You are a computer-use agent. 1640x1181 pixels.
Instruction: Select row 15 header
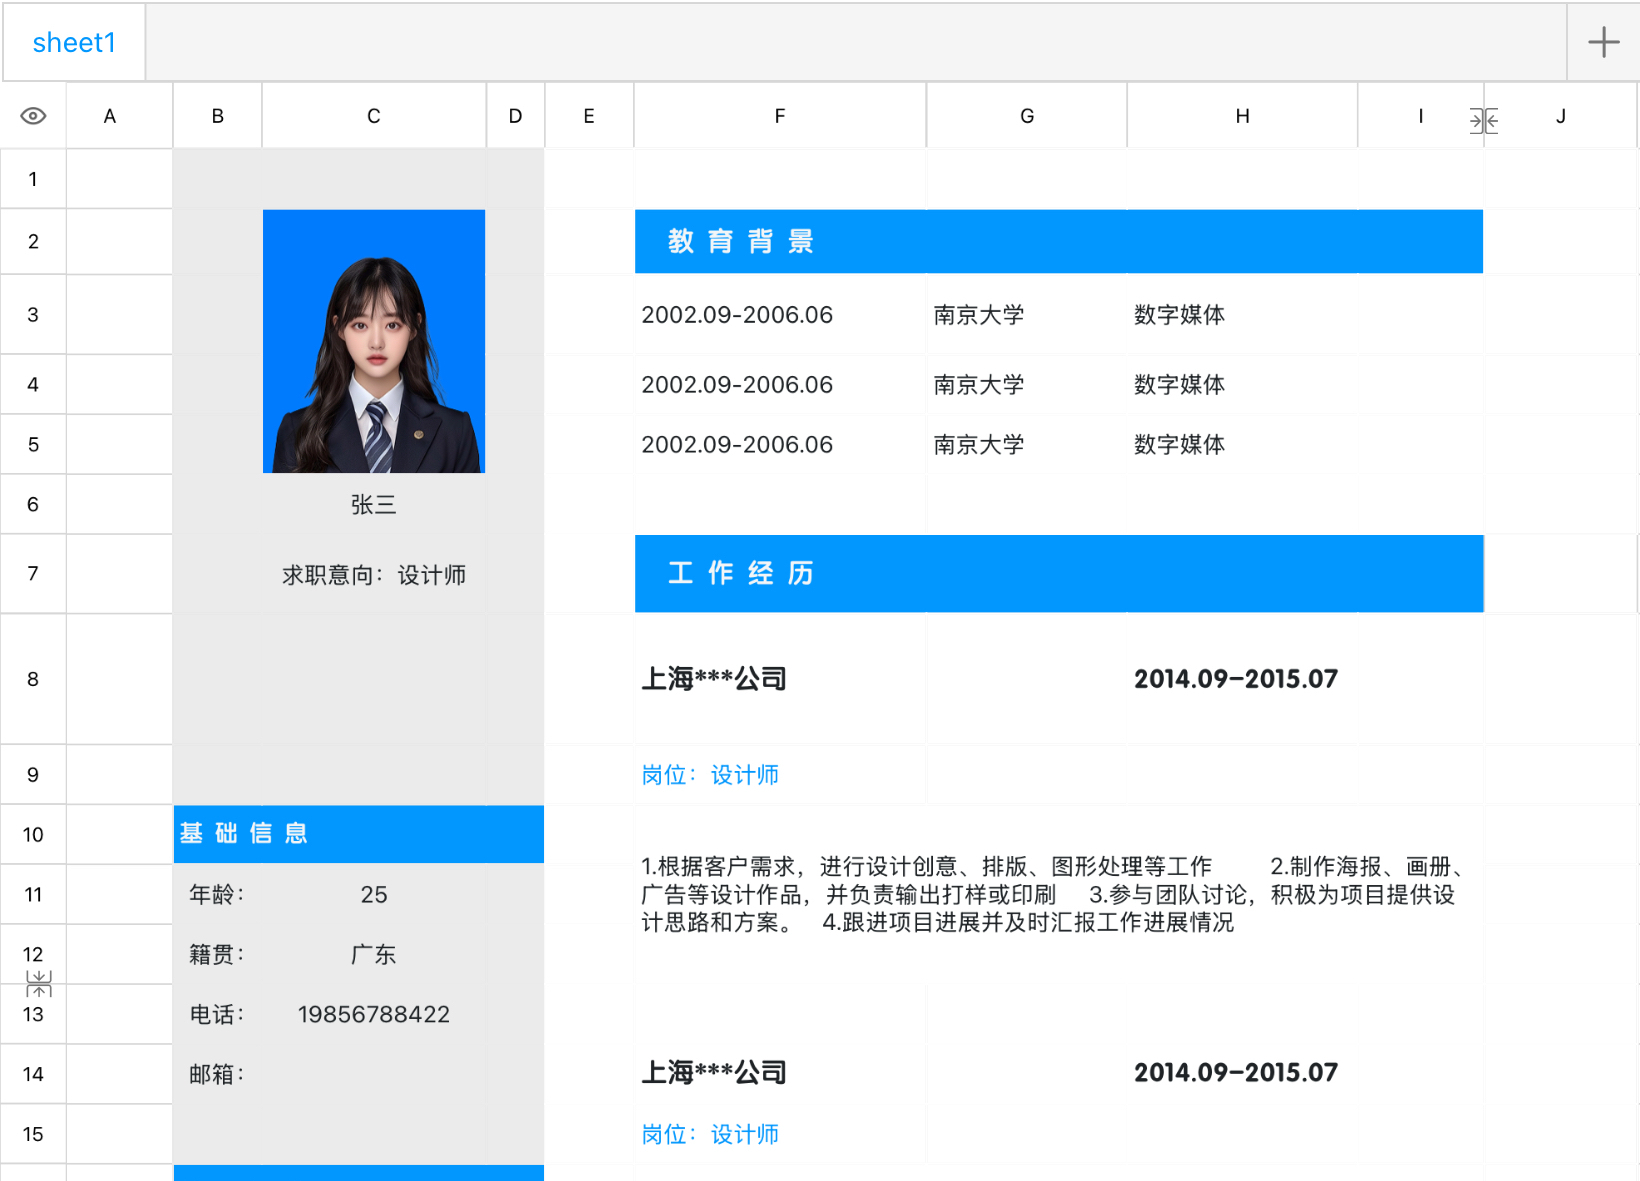[33, 1134]
